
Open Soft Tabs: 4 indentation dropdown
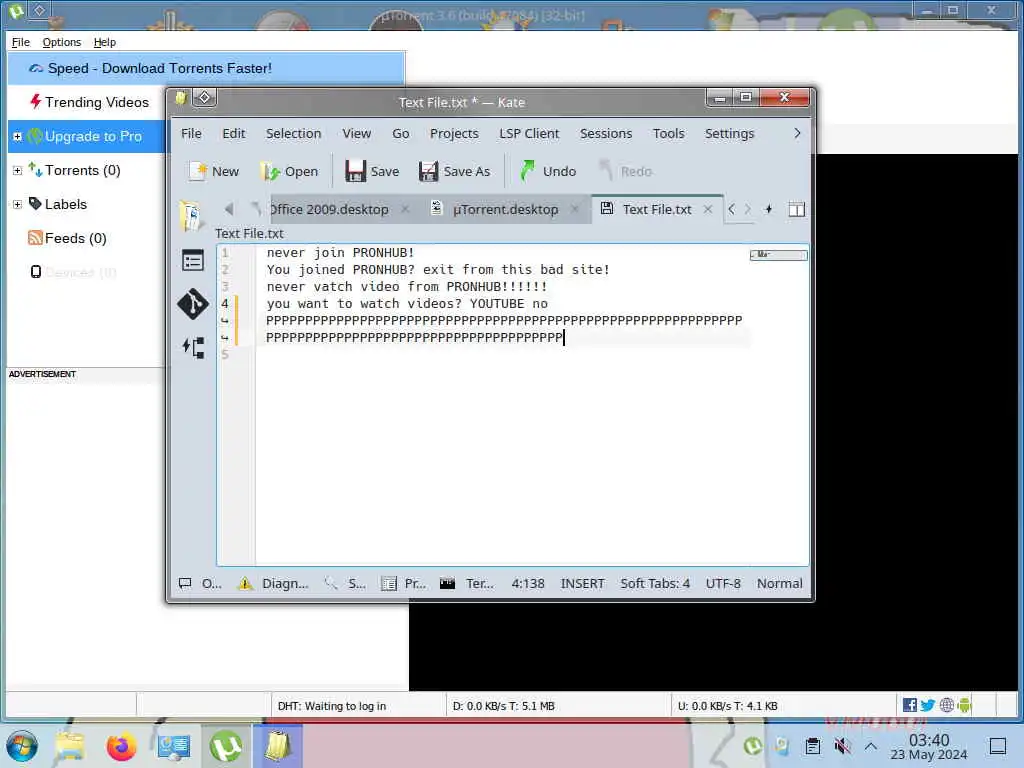pos(654,583)
